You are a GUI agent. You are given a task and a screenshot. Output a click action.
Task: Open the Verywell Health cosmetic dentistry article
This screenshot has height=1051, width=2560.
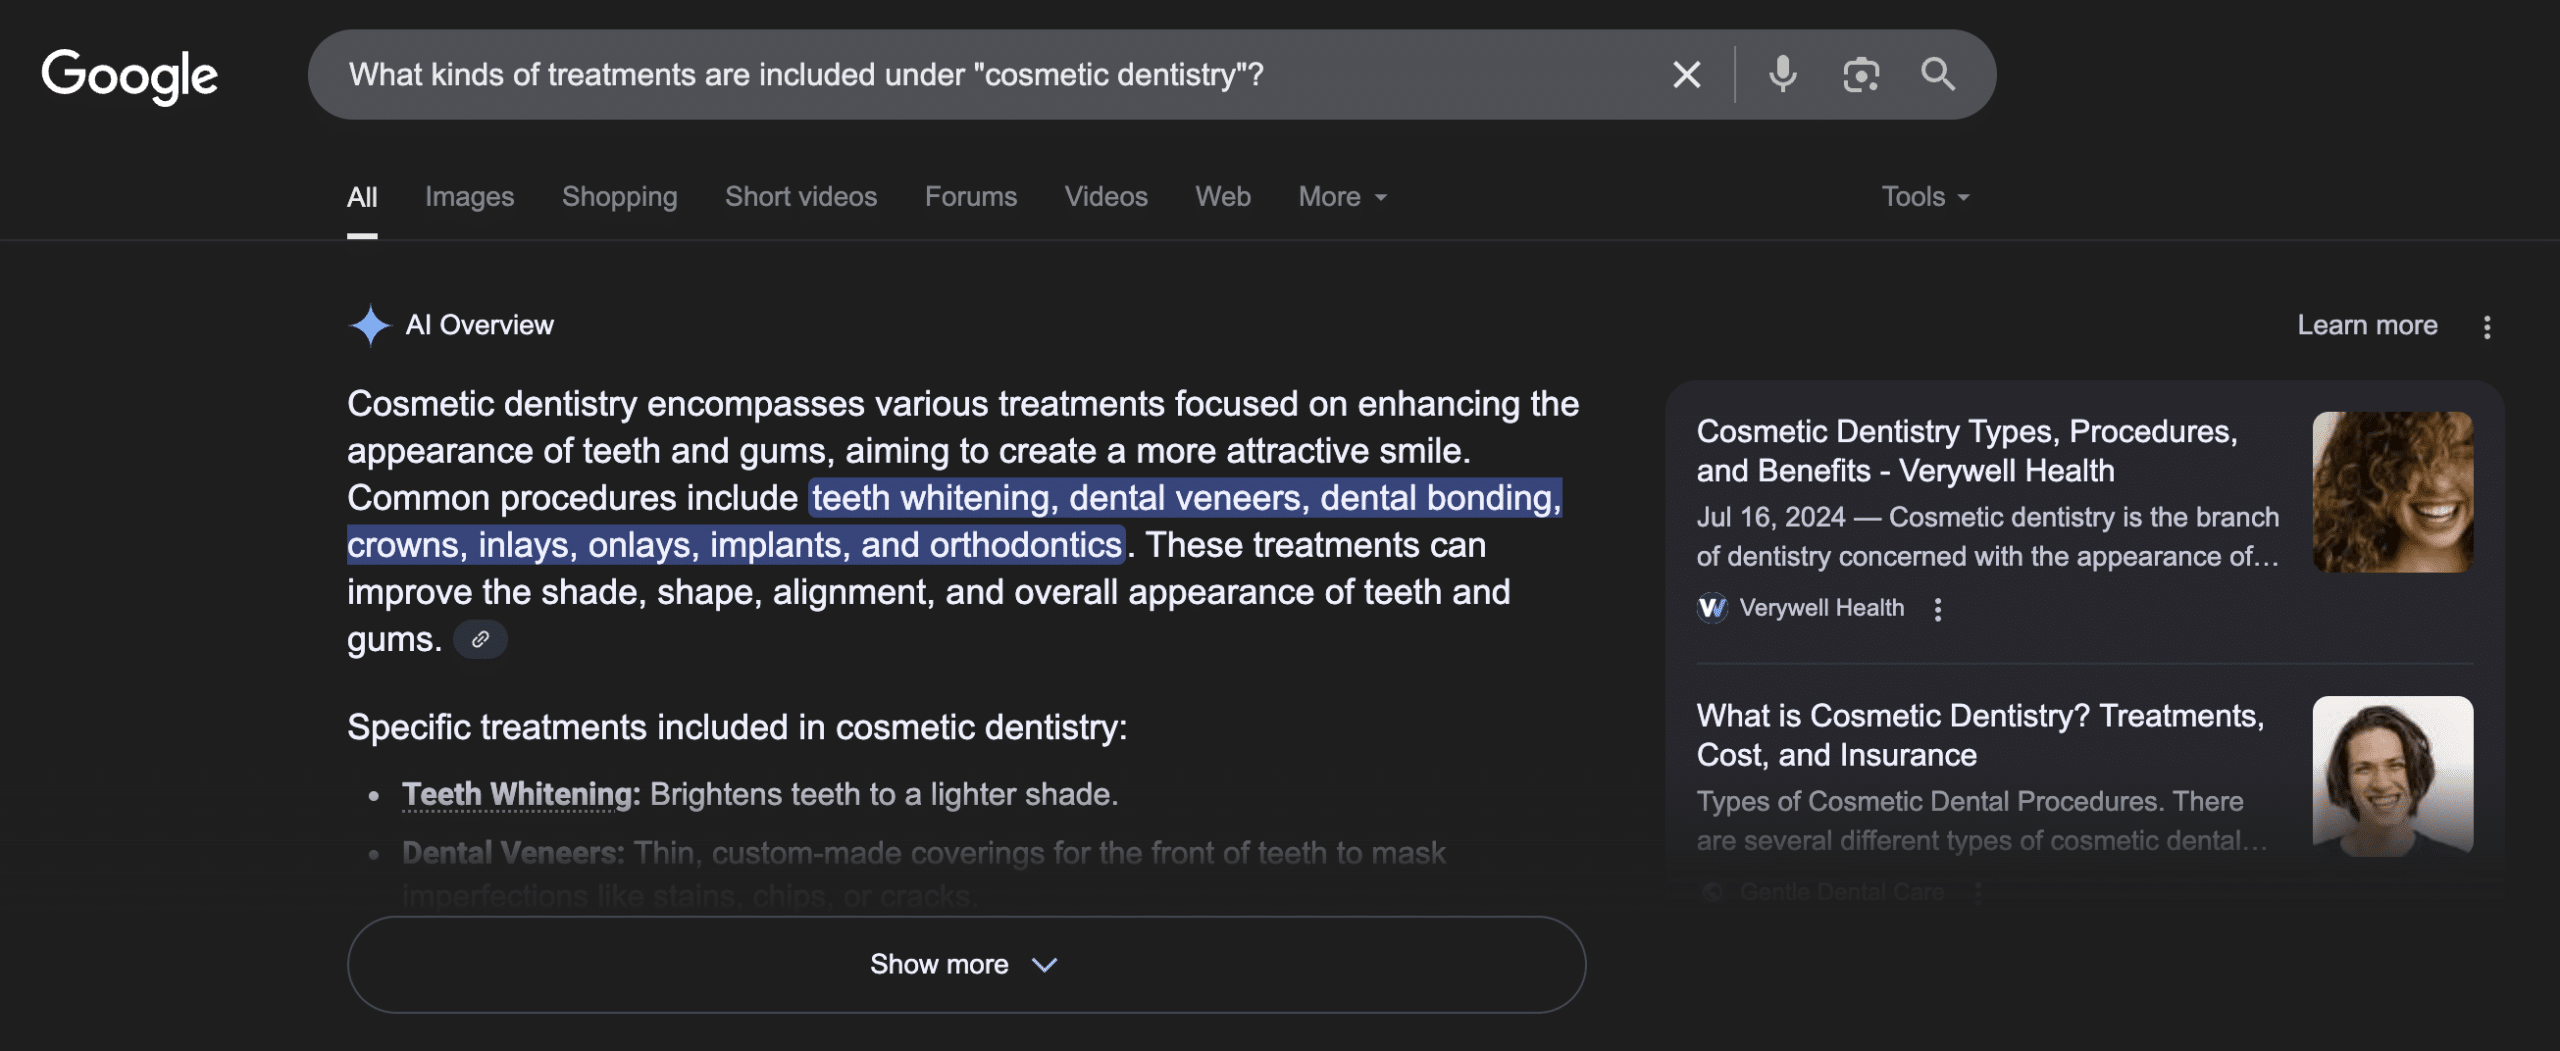[x=1966, y=451]
